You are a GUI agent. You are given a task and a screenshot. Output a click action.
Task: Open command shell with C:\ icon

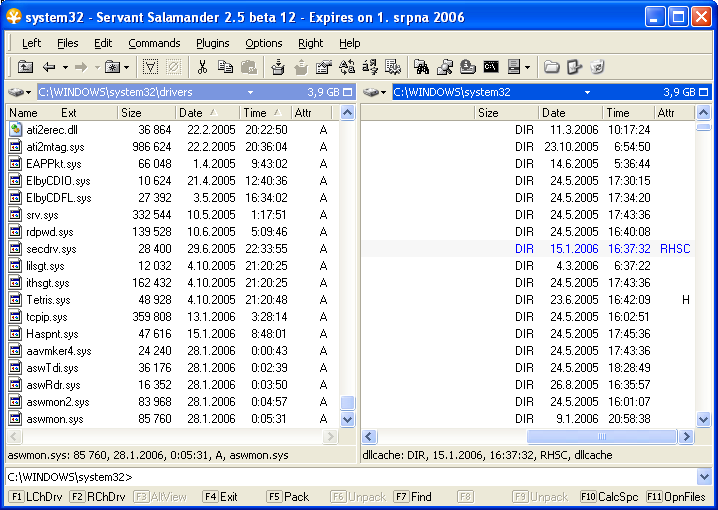coord(491,67)
